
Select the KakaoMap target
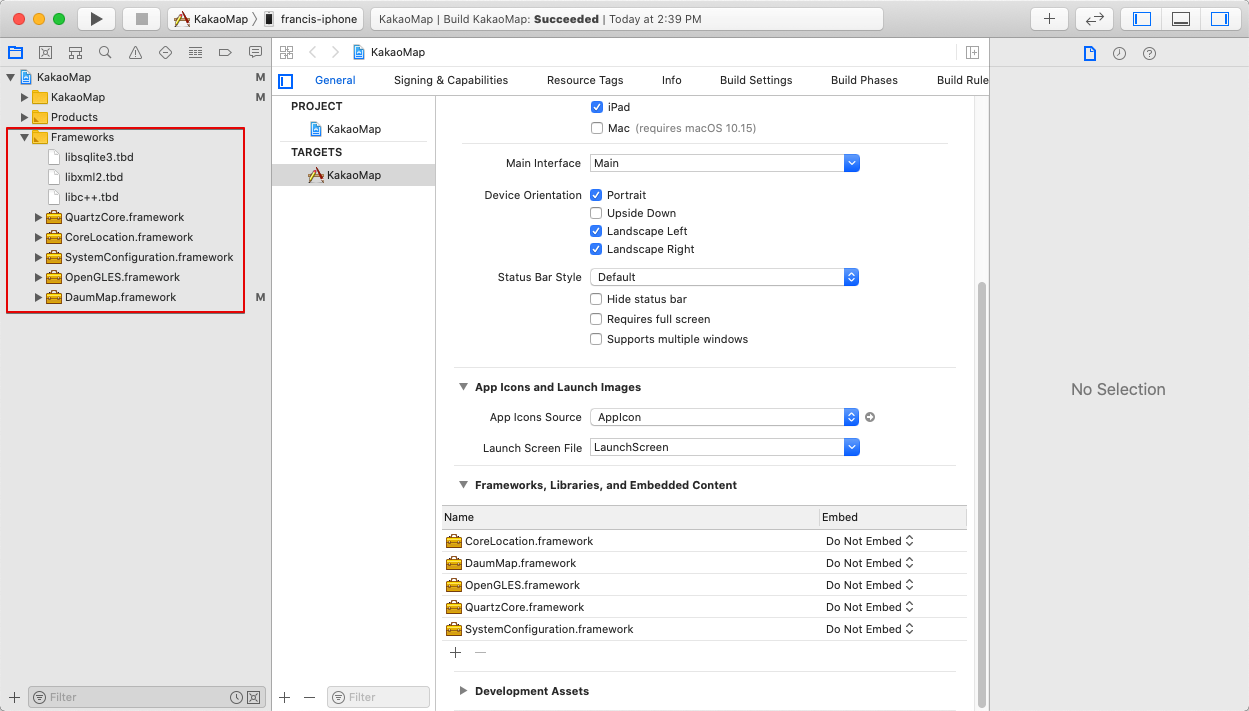(x=354, y=175)
